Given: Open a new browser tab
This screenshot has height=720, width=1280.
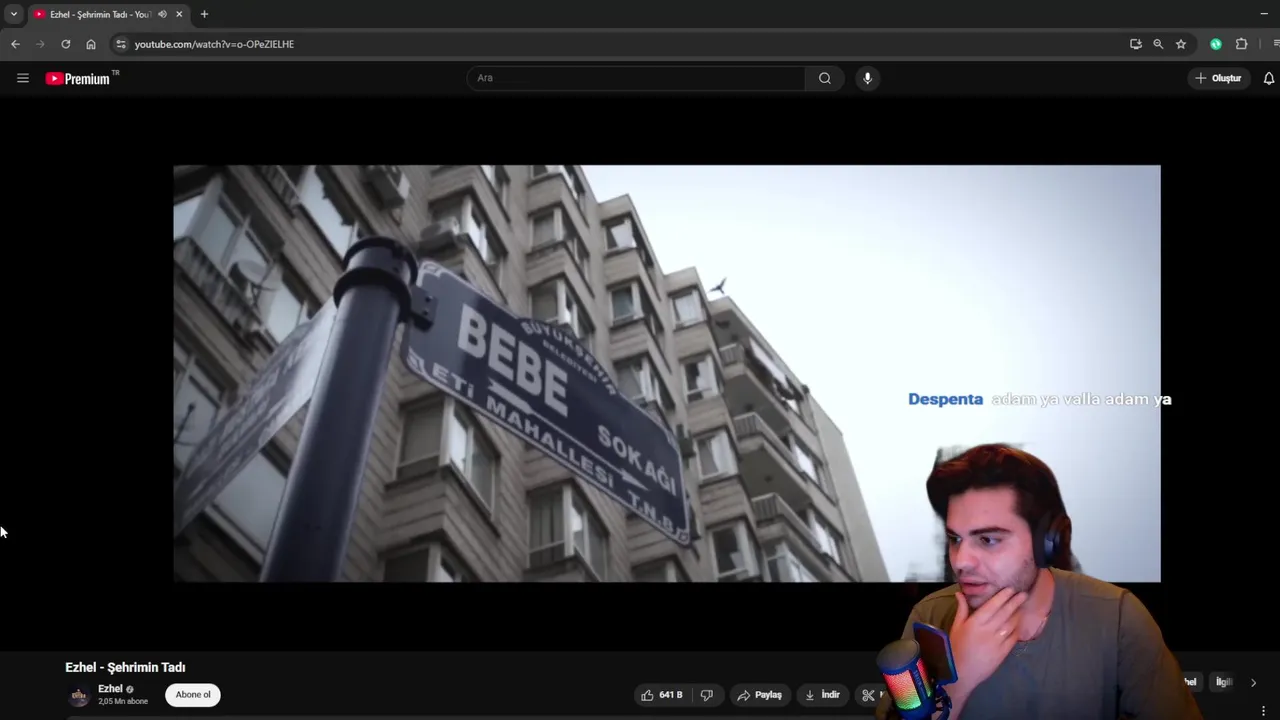Looking at the screenshot, I should coord(204,14).
